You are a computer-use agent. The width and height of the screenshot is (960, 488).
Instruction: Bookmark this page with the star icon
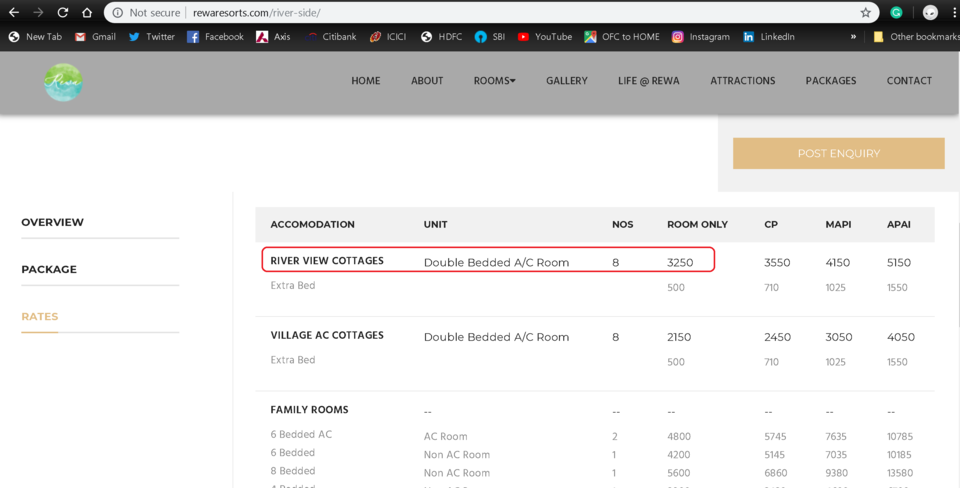point(865,12)
